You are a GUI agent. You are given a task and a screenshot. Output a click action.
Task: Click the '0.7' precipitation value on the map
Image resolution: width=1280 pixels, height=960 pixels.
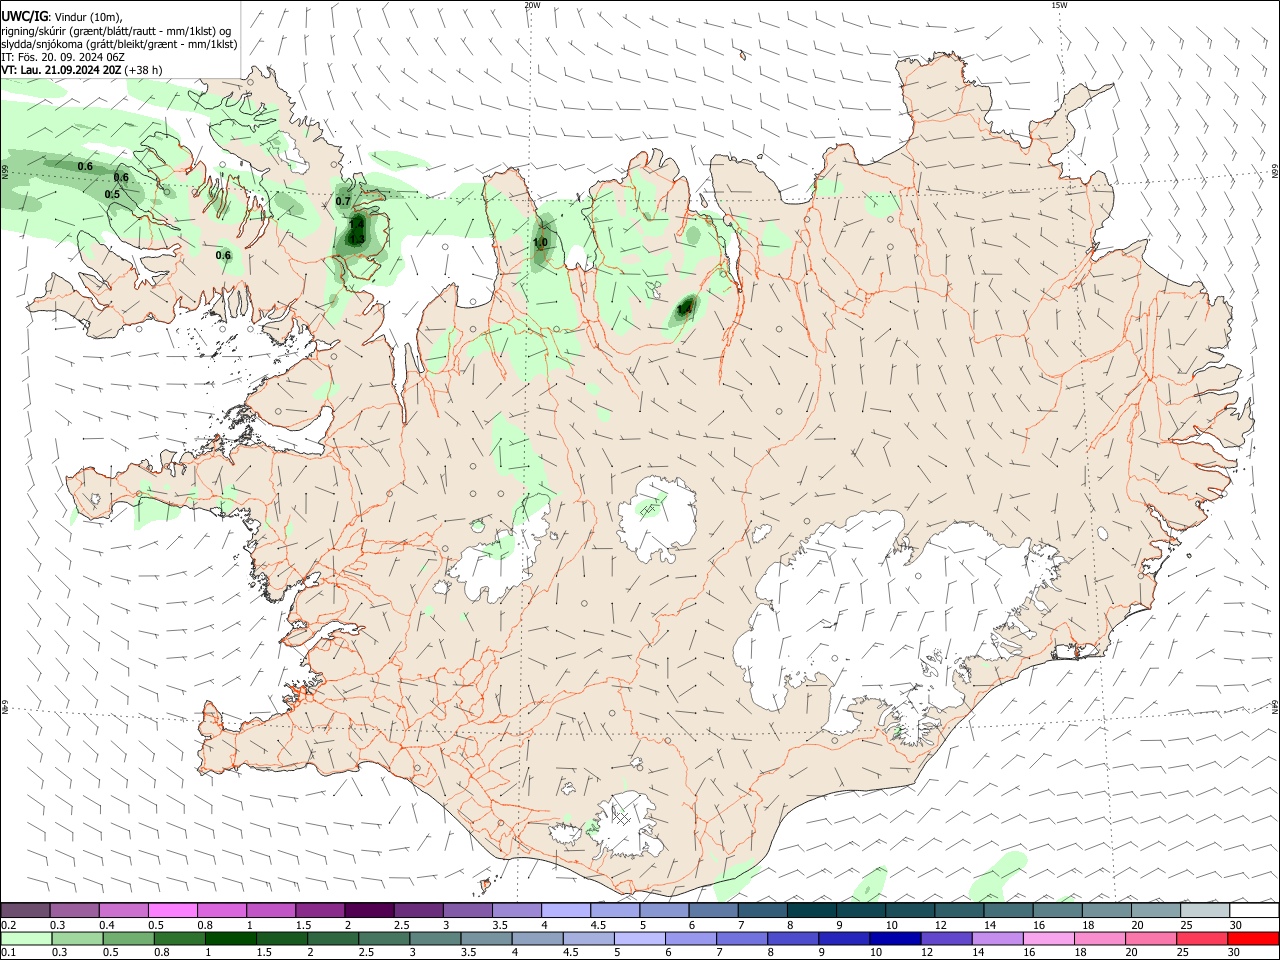[343, 201]
